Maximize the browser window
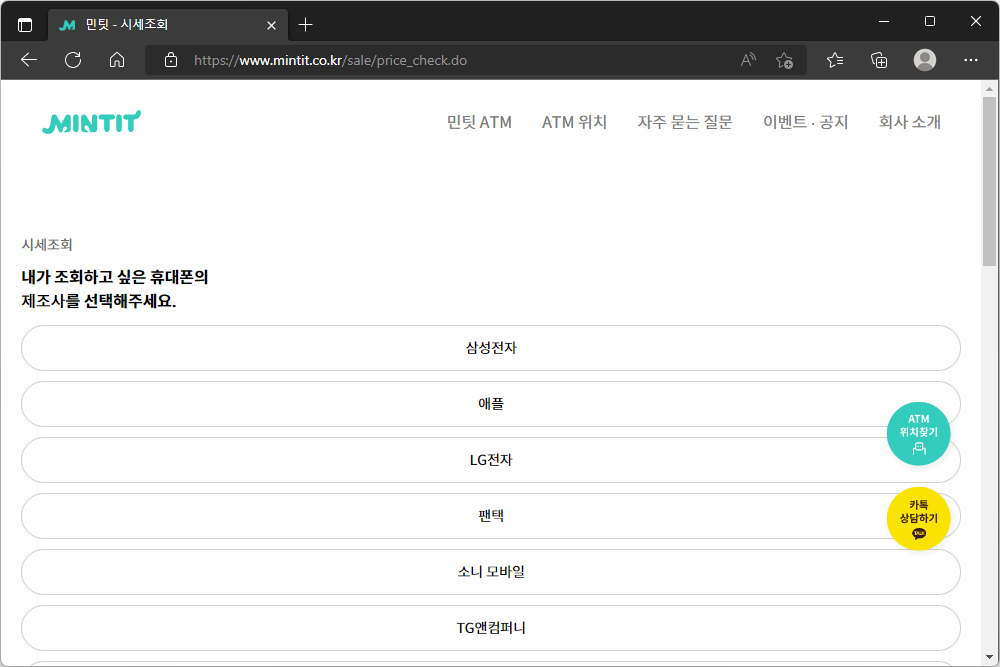The width and height of the screenshot is (1000, 667). tap(930, 21)
